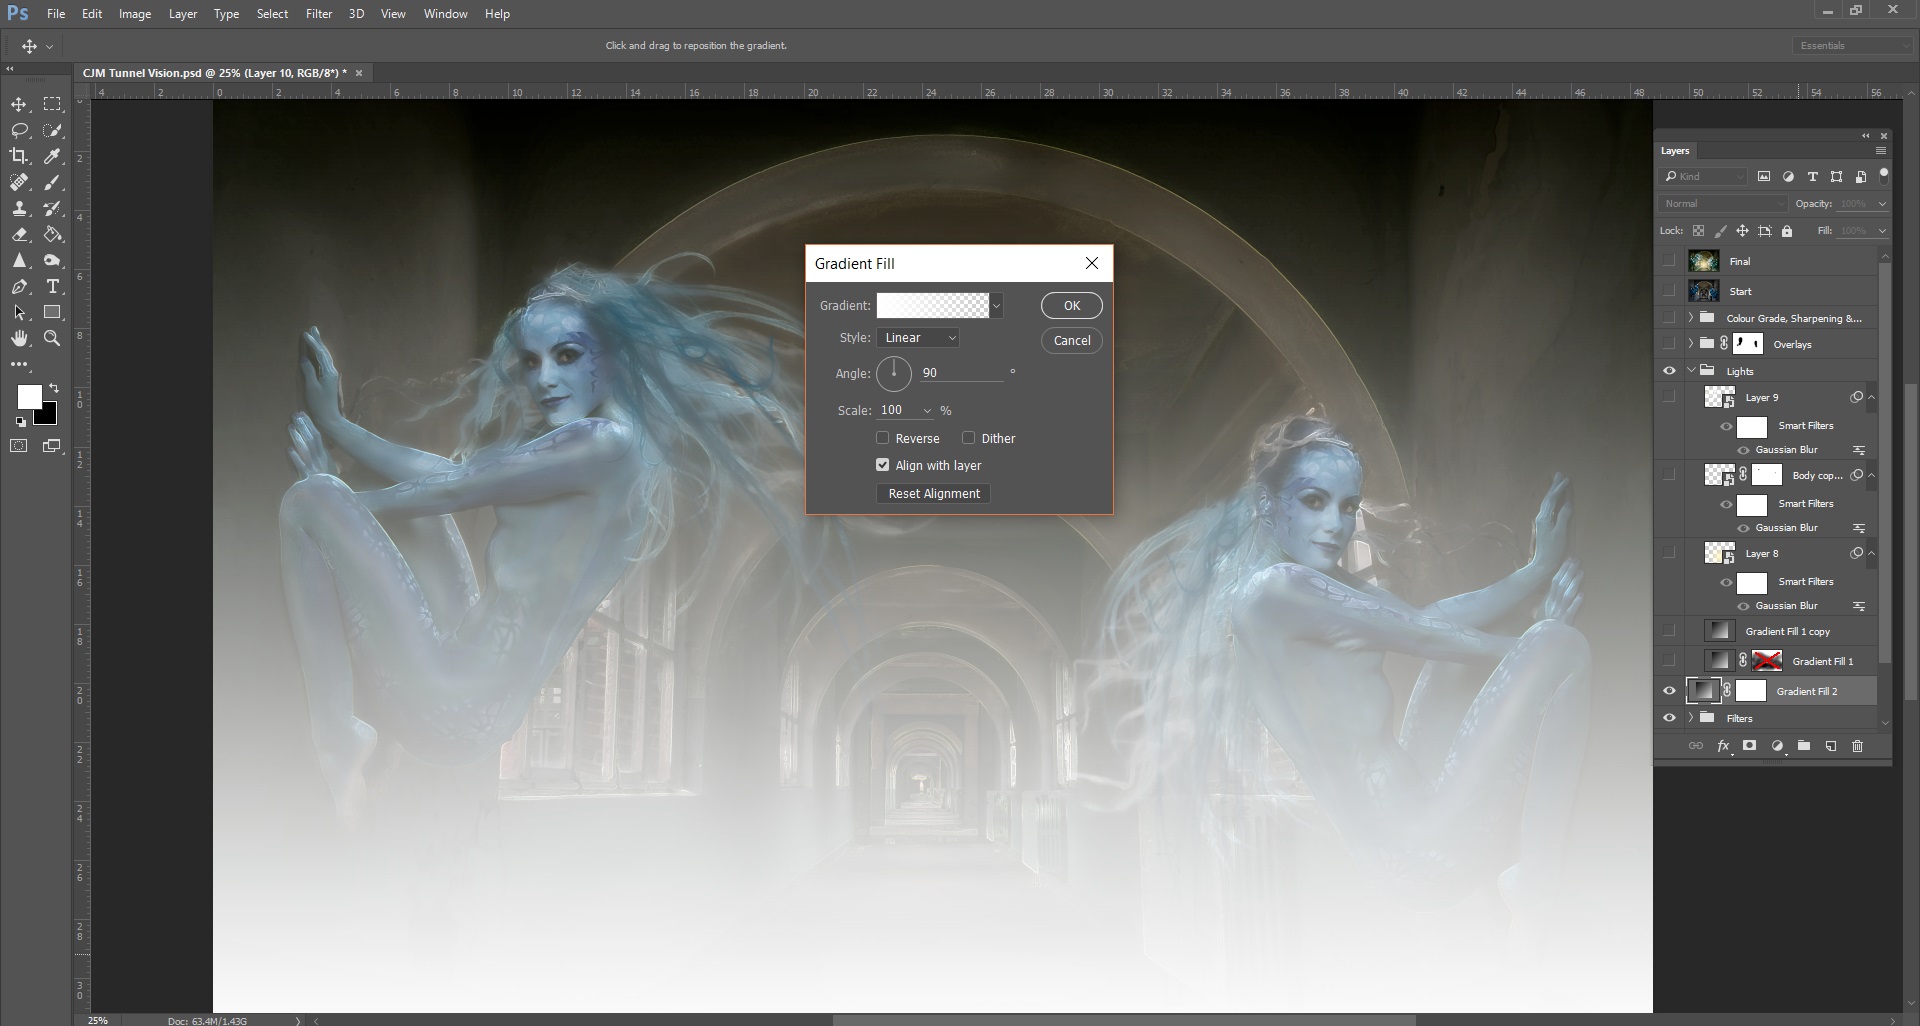Viewport: 1920px width, 1026px height.
Task: Expand the Colour Grade, Sharpening group
Action: click(x=1691, y=318)
